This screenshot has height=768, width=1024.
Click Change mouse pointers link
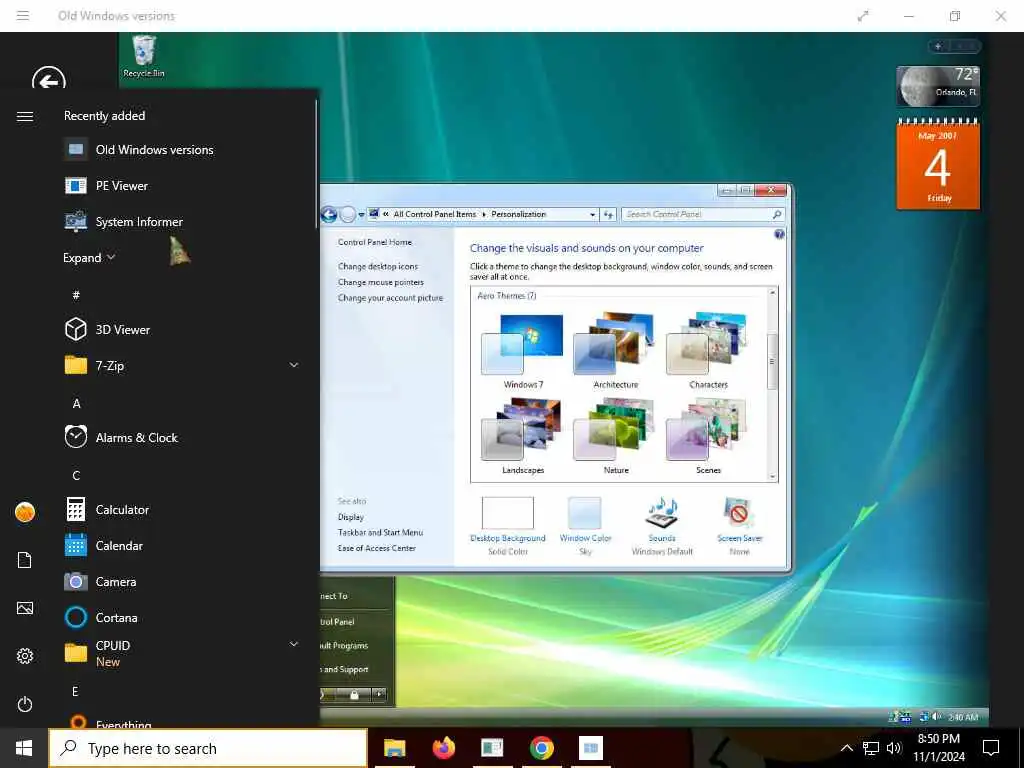381,282
